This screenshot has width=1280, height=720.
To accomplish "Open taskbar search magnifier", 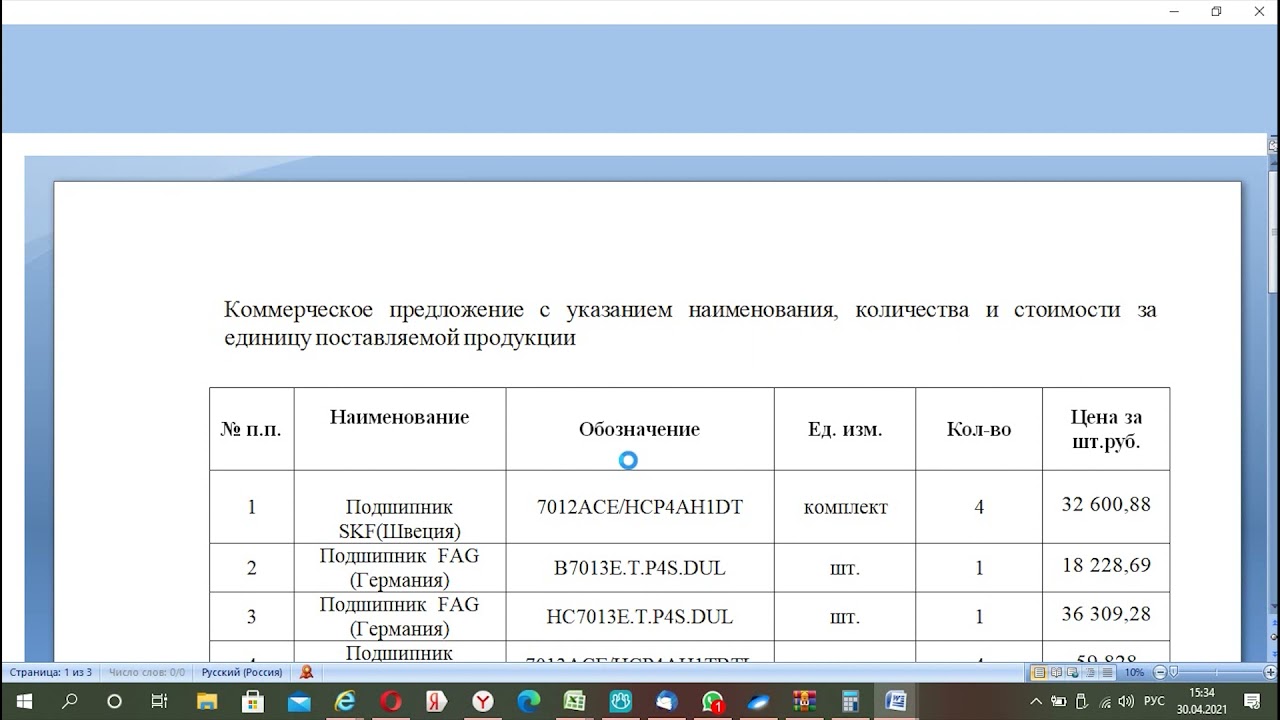I will (70, 701).
